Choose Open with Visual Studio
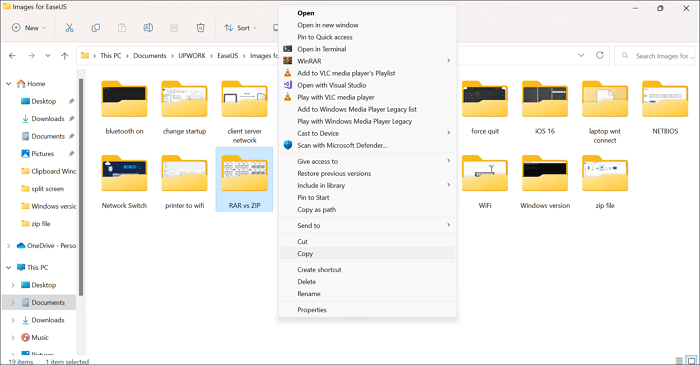This screenshot has height=365, width=700. tap(367, 85)
